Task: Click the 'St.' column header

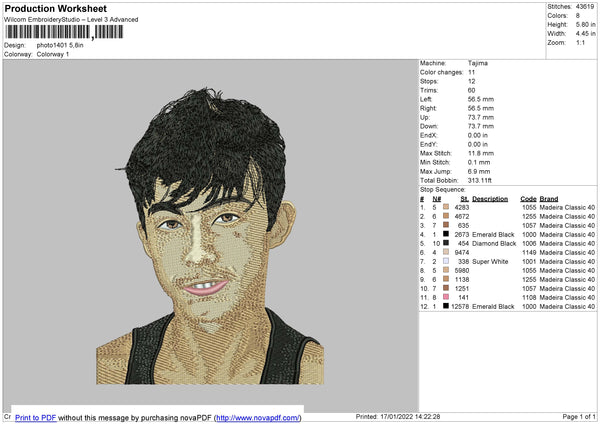Action: [465, 199]
